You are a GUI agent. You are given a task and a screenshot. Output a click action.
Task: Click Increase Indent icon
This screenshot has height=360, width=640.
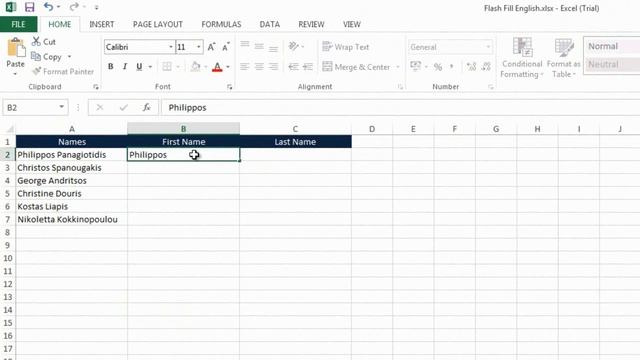point(308,67)
